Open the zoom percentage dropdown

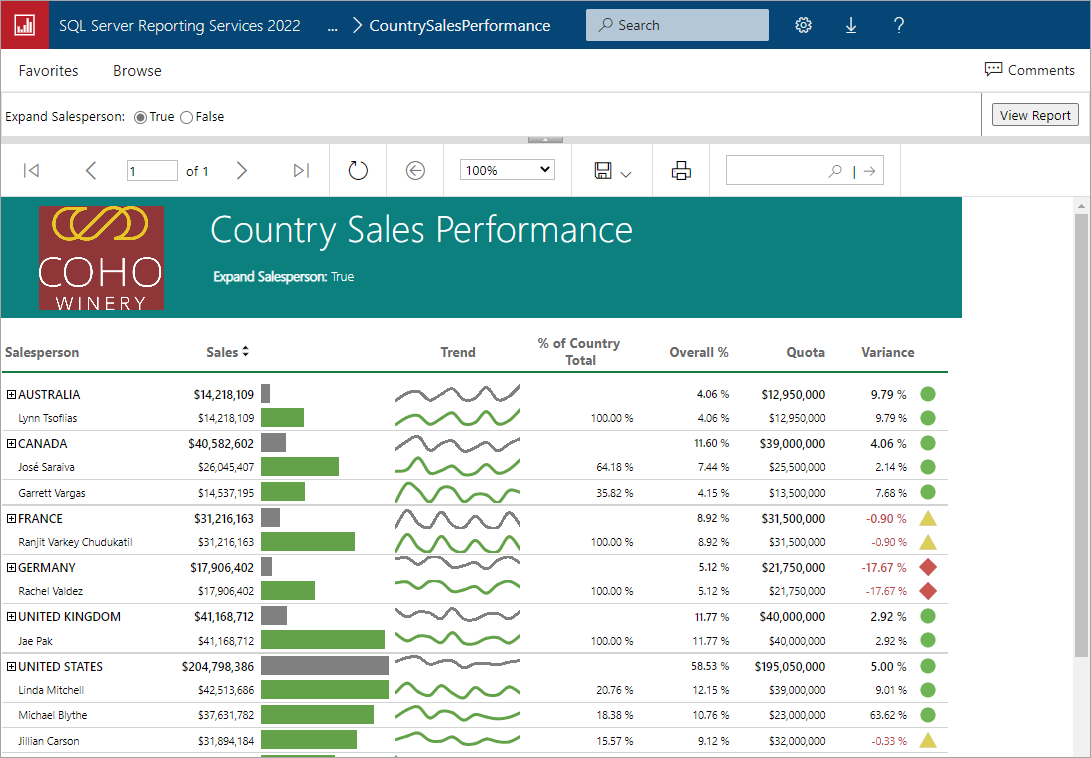click(x=506, y=169)
